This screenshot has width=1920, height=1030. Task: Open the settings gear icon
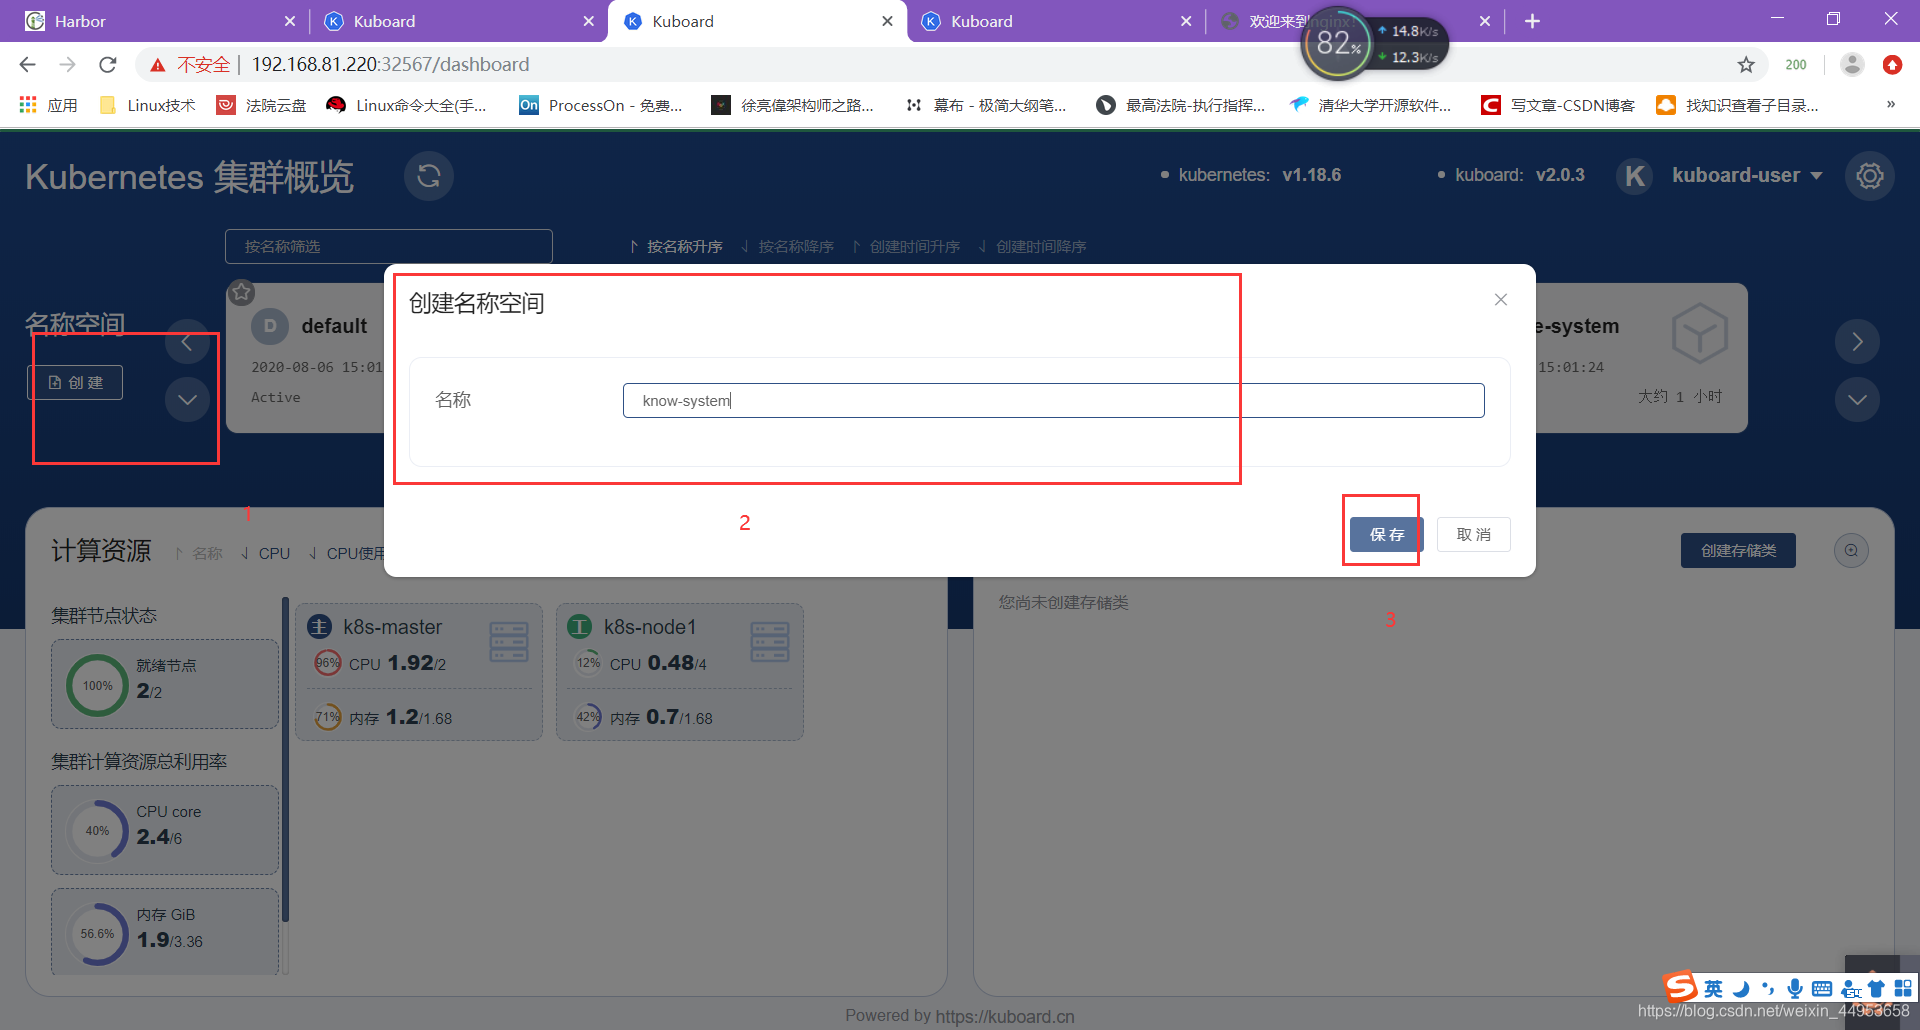coord(1870,176)
